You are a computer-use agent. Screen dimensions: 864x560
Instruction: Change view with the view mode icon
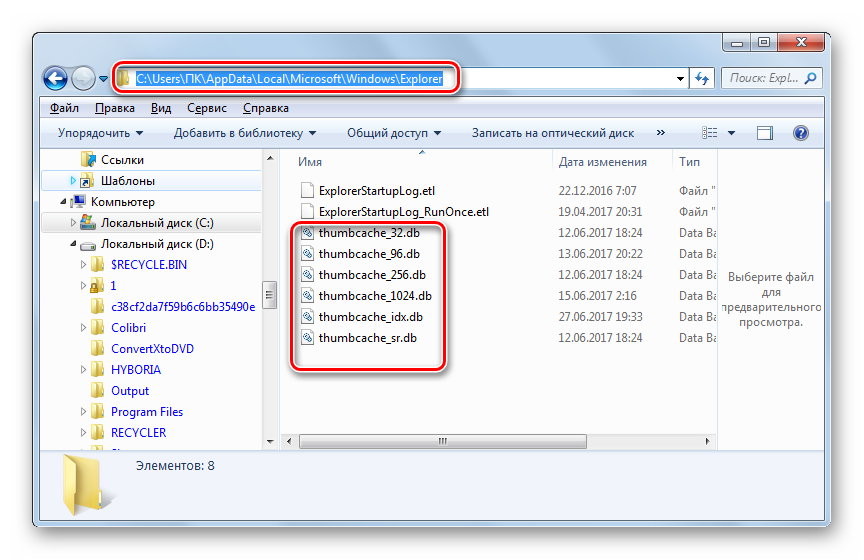click(709, 133)
